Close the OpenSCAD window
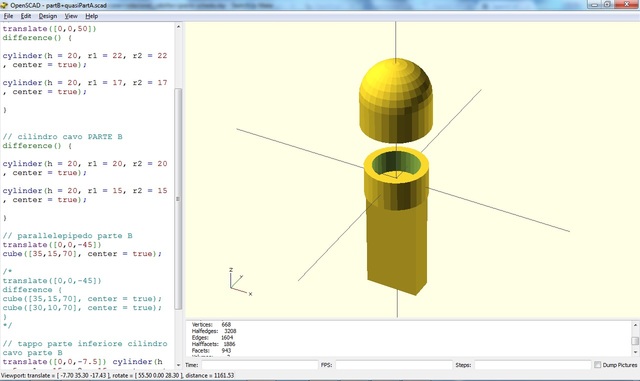This screenshot has height=381, width=640. click(x=627, y=4)
